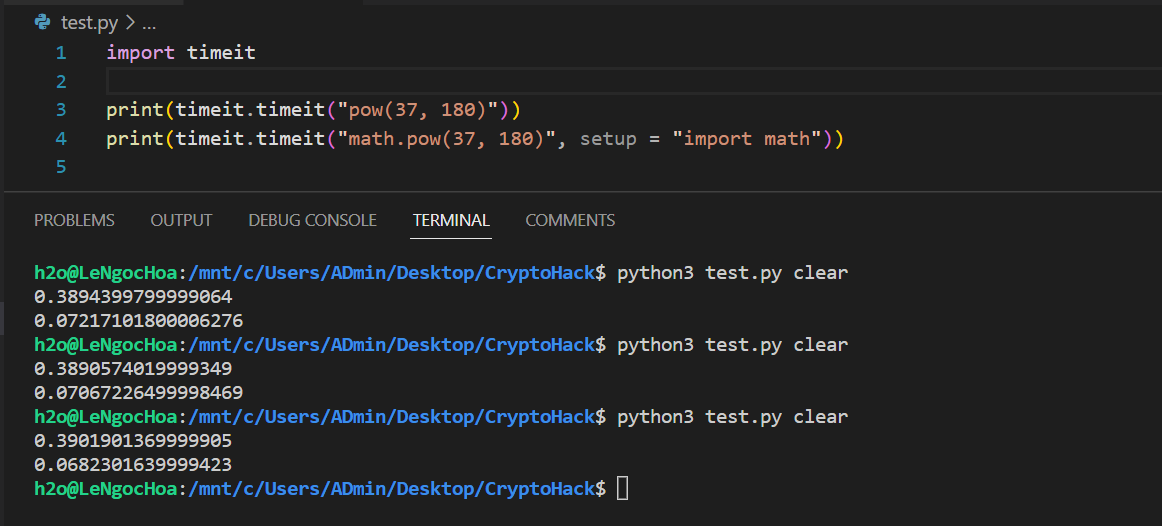Click line number 4 in the gutter
This screenshot has height=526, width=1162.
coord(61,139)
